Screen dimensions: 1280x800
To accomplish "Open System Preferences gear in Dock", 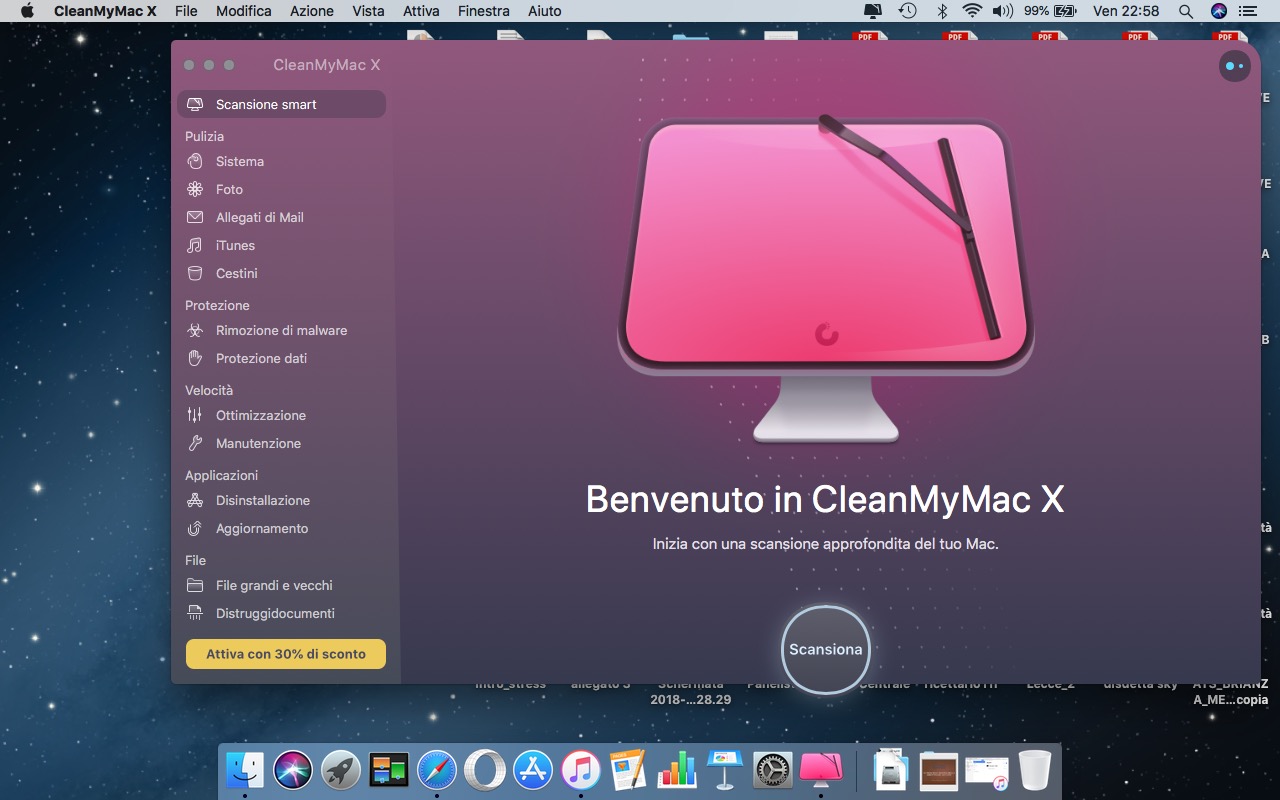I will click(773, 770).
